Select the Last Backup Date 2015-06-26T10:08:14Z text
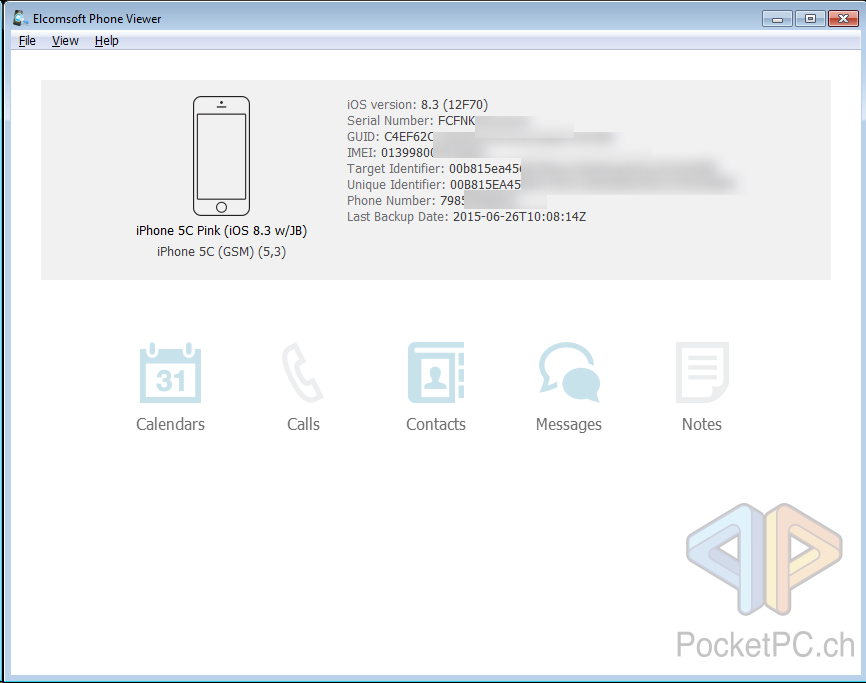 click(x=467, y=216)
